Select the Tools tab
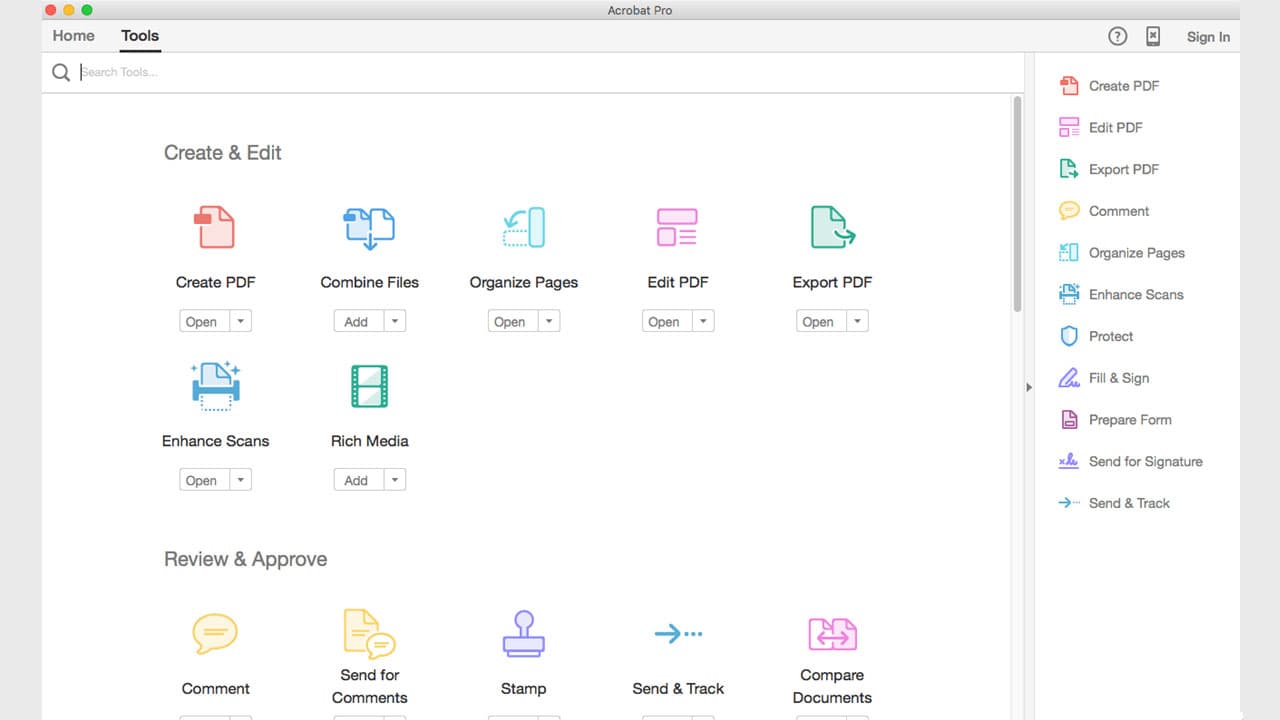The width and height of the screenshot is (1280, 720). [x=139, y=35]
